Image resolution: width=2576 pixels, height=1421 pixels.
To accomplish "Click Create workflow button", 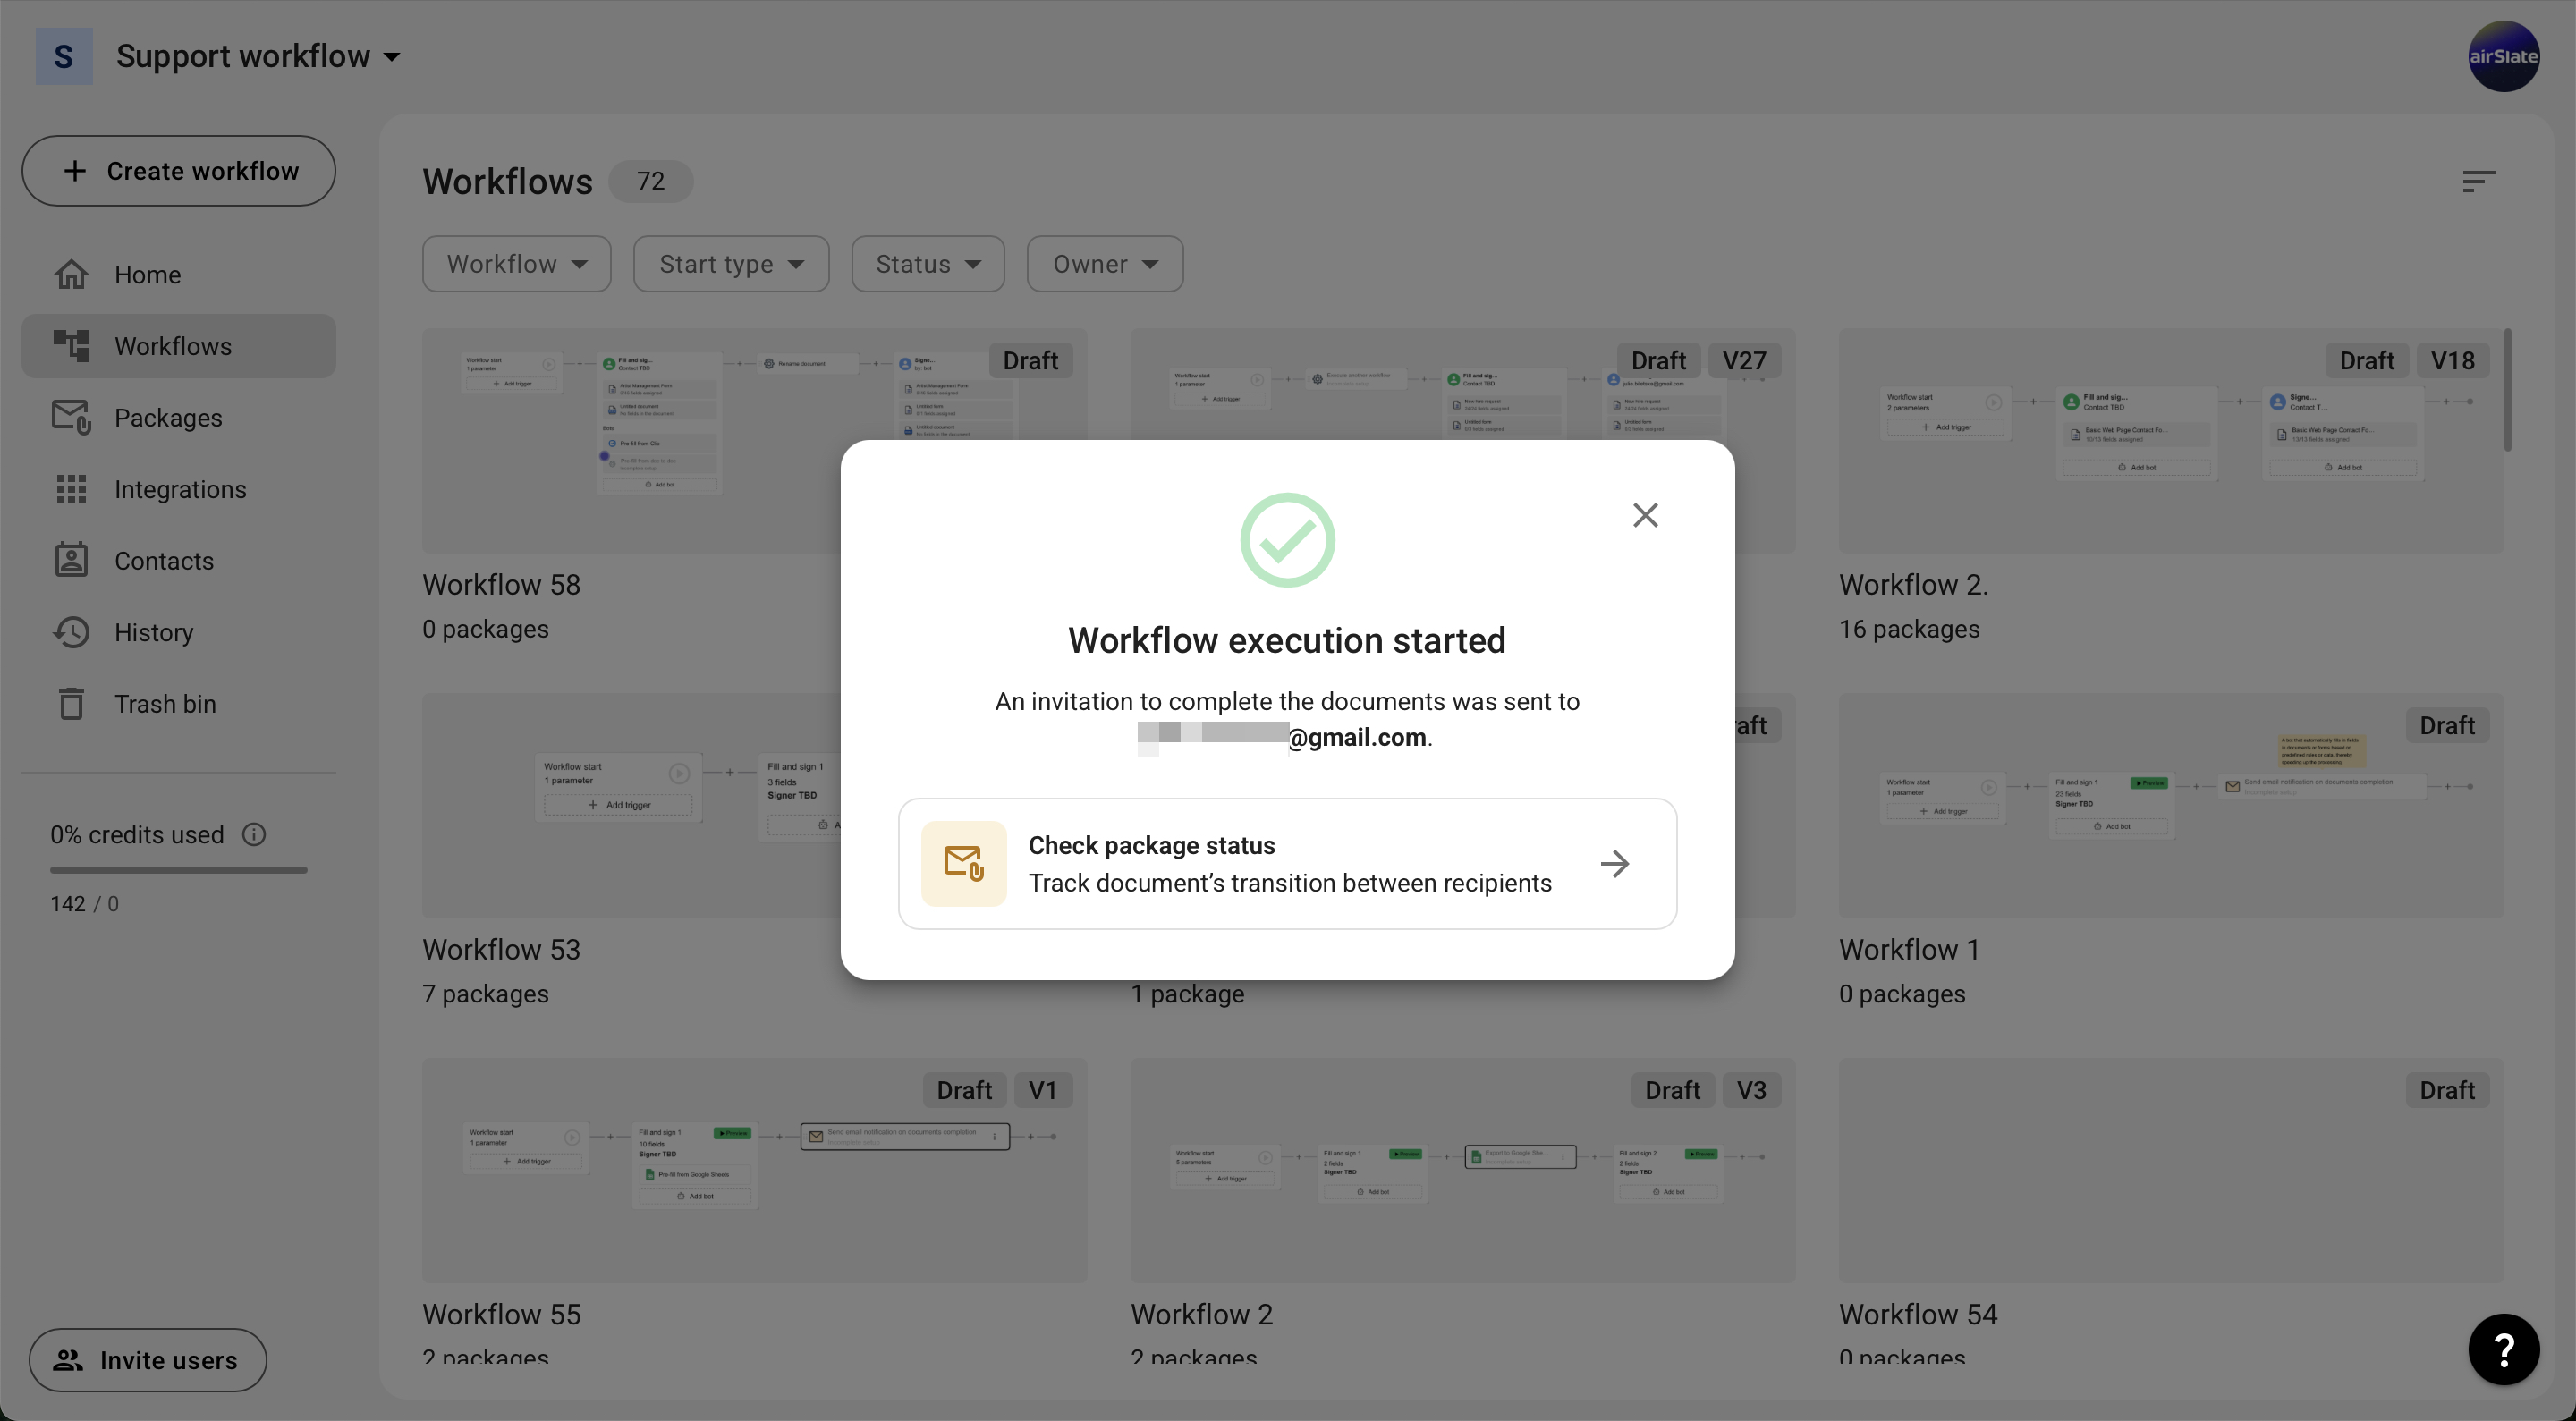I will 179,171.
